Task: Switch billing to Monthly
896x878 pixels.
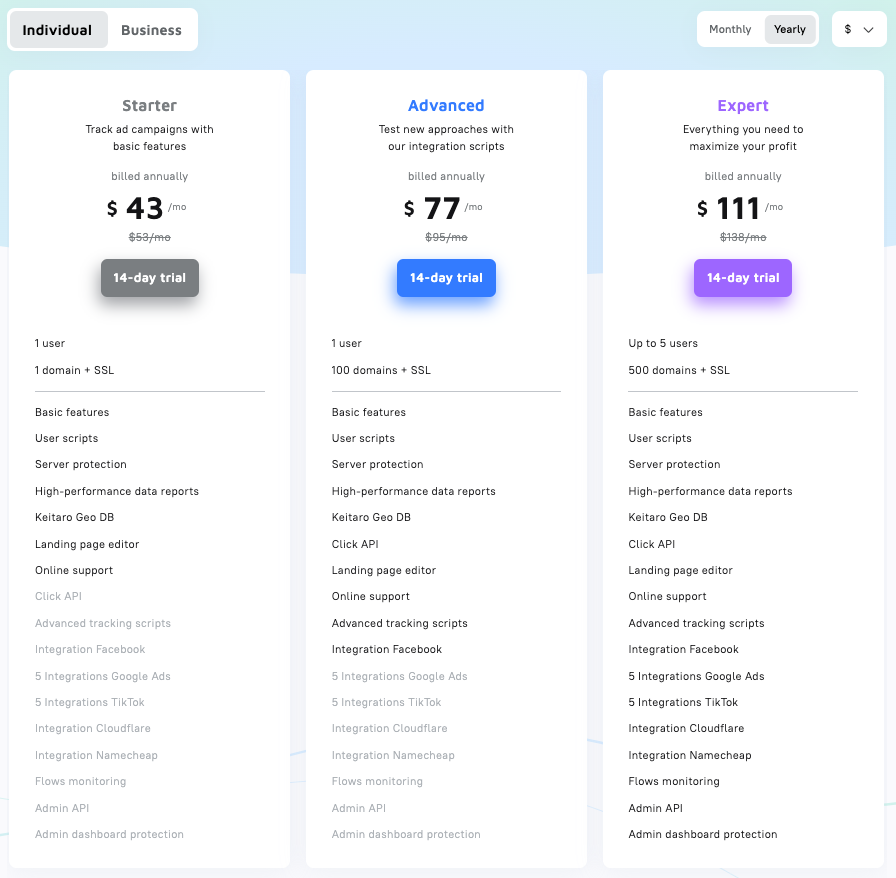Action: pos(730,29)
